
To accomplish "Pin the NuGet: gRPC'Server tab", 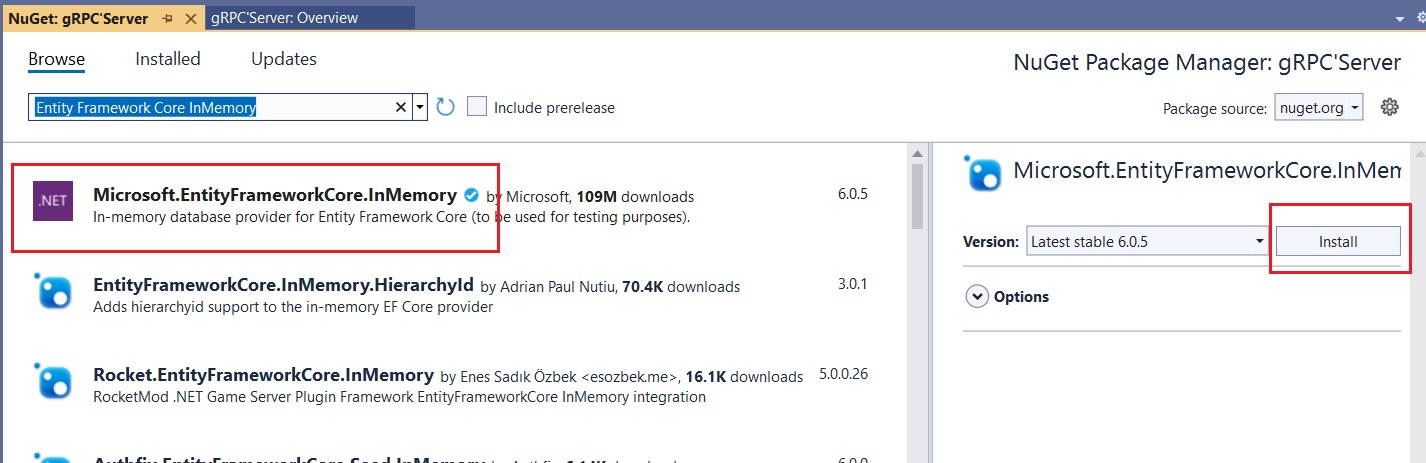I will point(167,18).
